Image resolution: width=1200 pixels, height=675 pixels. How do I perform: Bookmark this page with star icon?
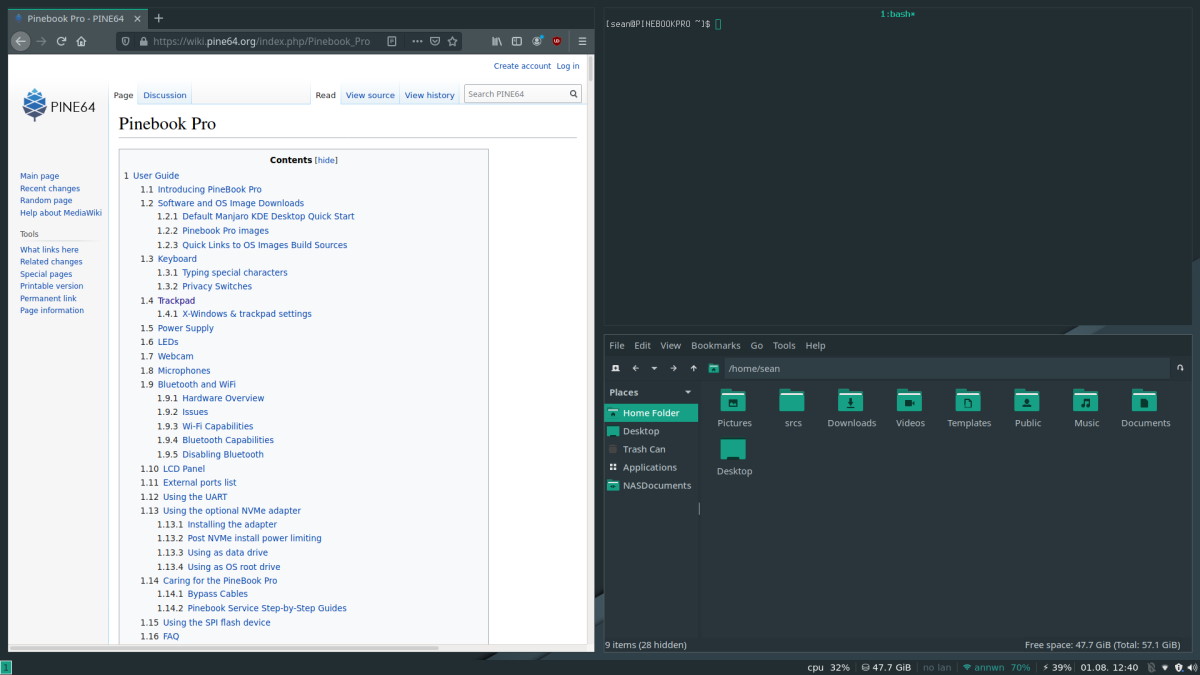click(x=453, y=41)
